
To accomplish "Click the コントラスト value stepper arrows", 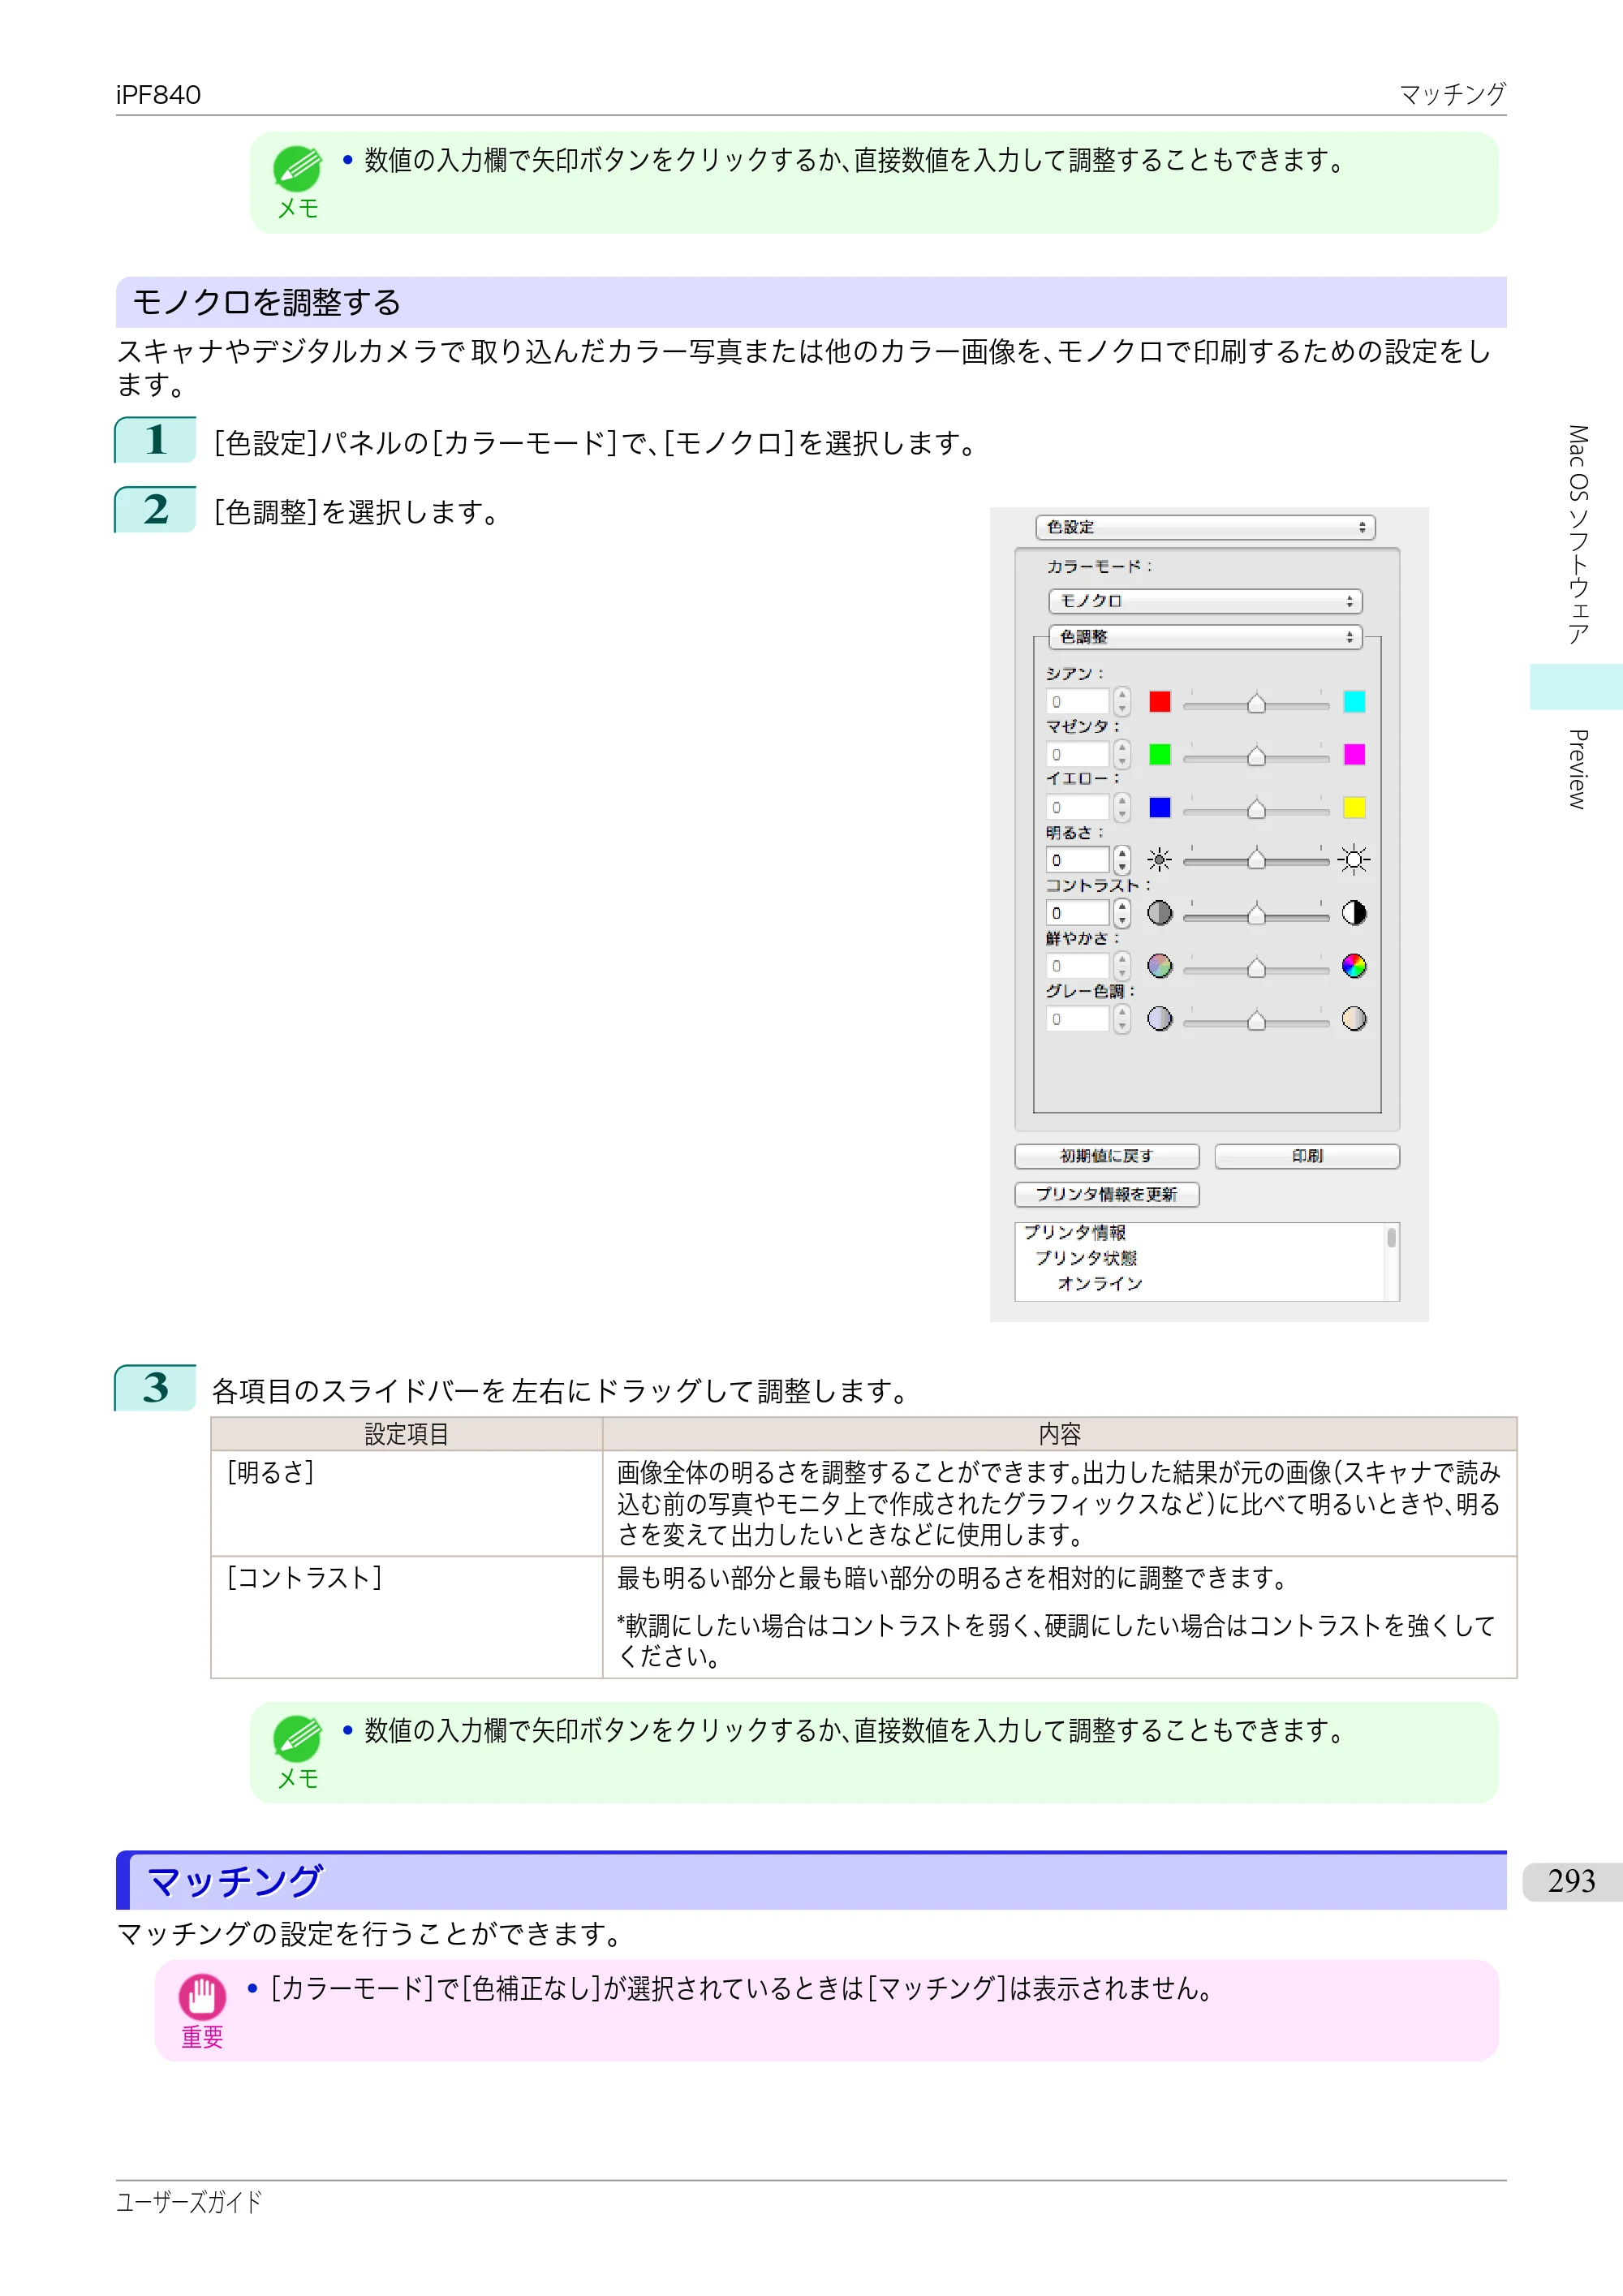I will [1122, 913].
